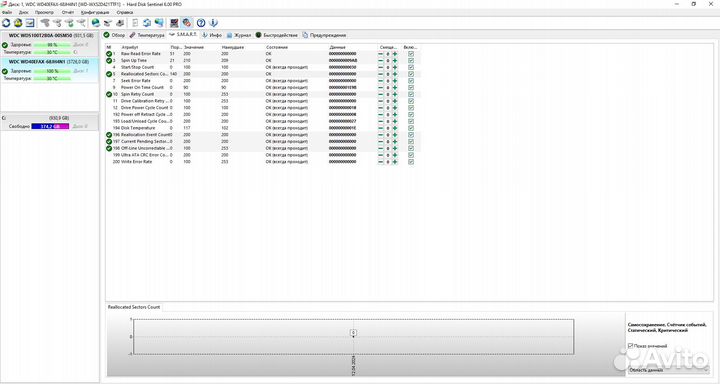Click the blue sync arrows toolbar icon
The image size is (720, 384).
[147, 23]
